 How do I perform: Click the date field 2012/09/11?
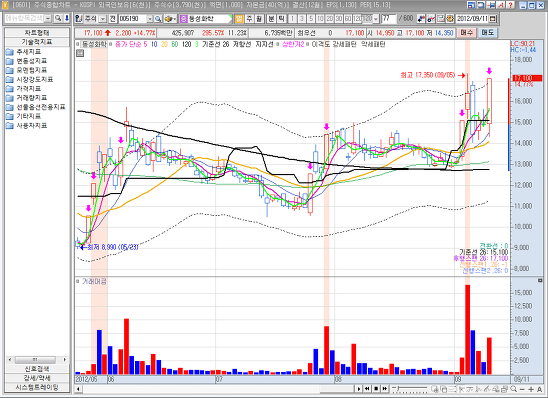click(x=472, y=19)
